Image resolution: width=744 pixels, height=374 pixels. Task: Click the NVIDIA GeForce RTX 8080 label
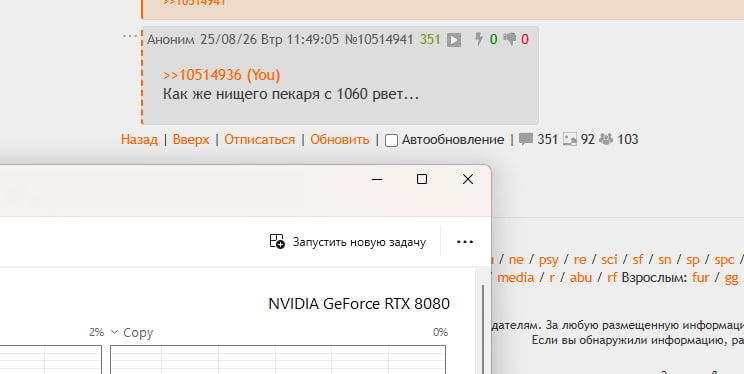click(x=359, y=304)
